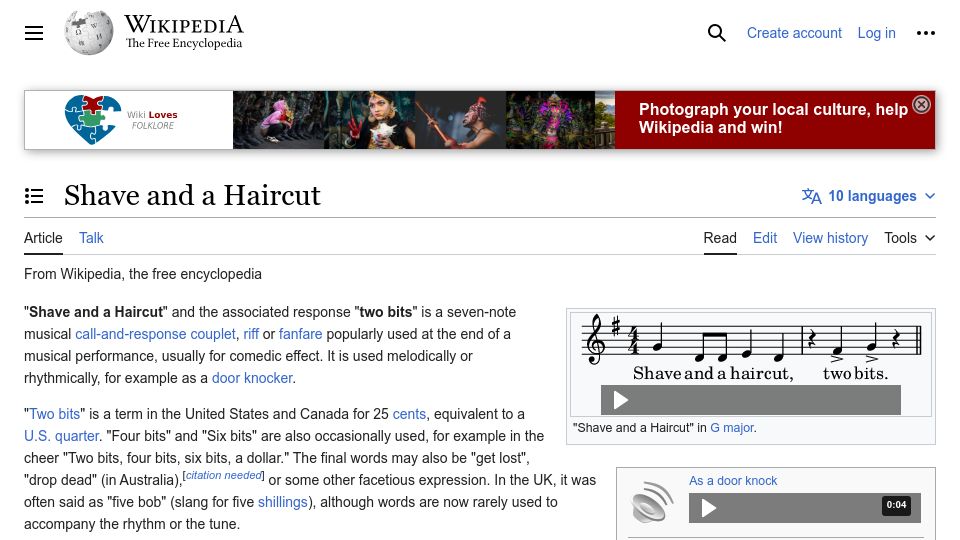Screen dimensions: 960x540
Task: Click the Create account link
Action: pyautogui.click(x=794, y=33)
